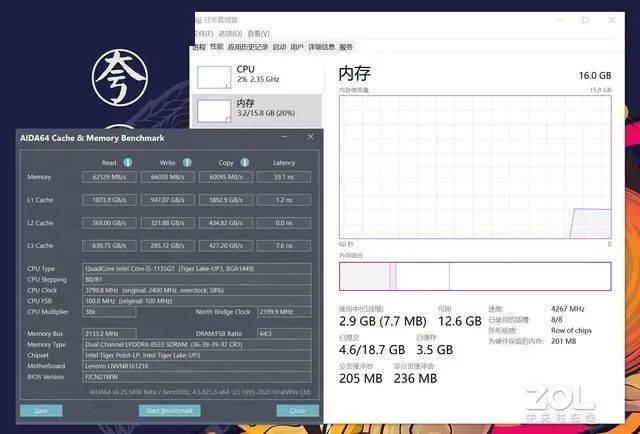The width and height of the screenshot is (640, 434).
Task: Close AIDA64 window with the X icon
Action: pyautogui.click(x=311, y=137)
